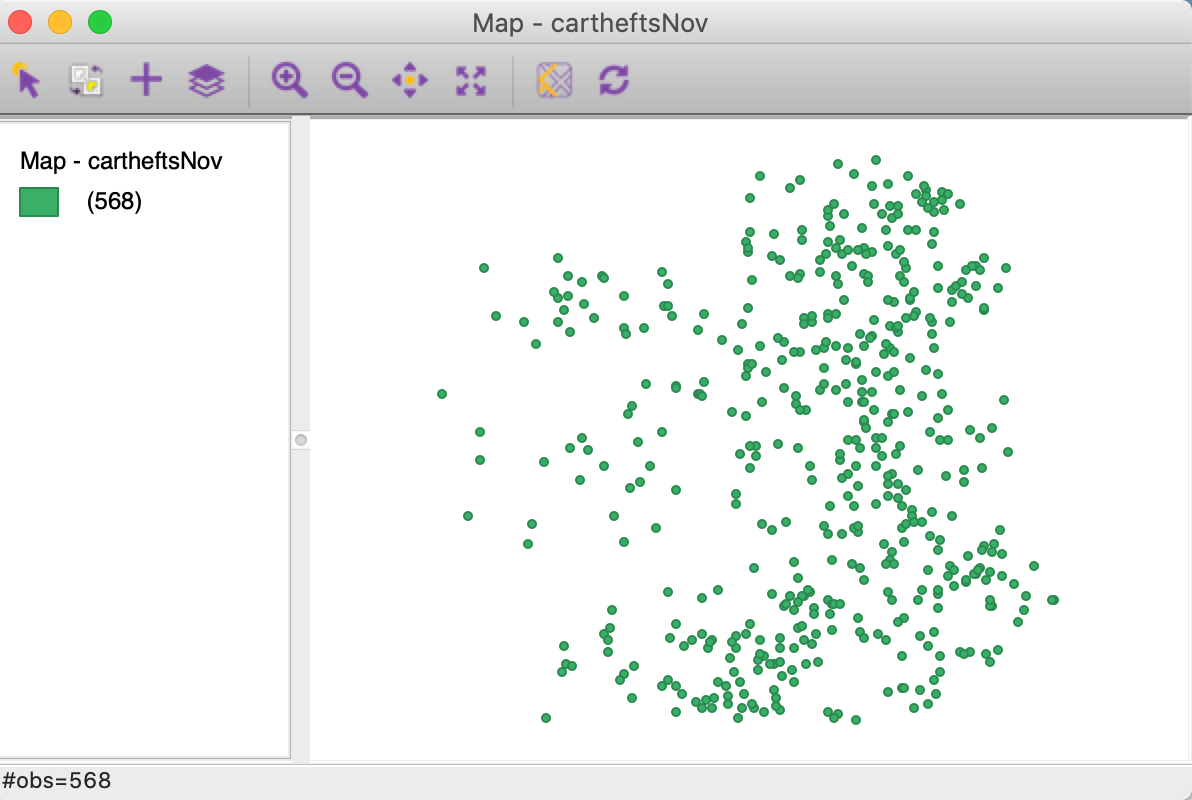Click the green legend color swatch
1192x800 pixels.
point(39,202)
